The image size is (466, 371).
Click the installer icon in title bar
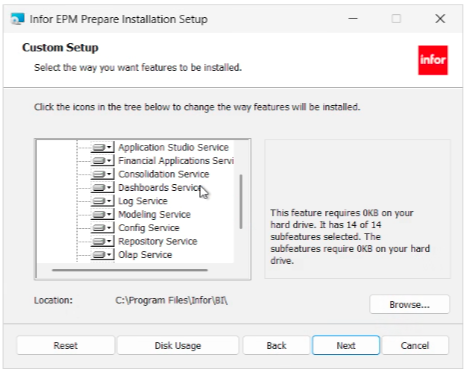tap(17, 19)
